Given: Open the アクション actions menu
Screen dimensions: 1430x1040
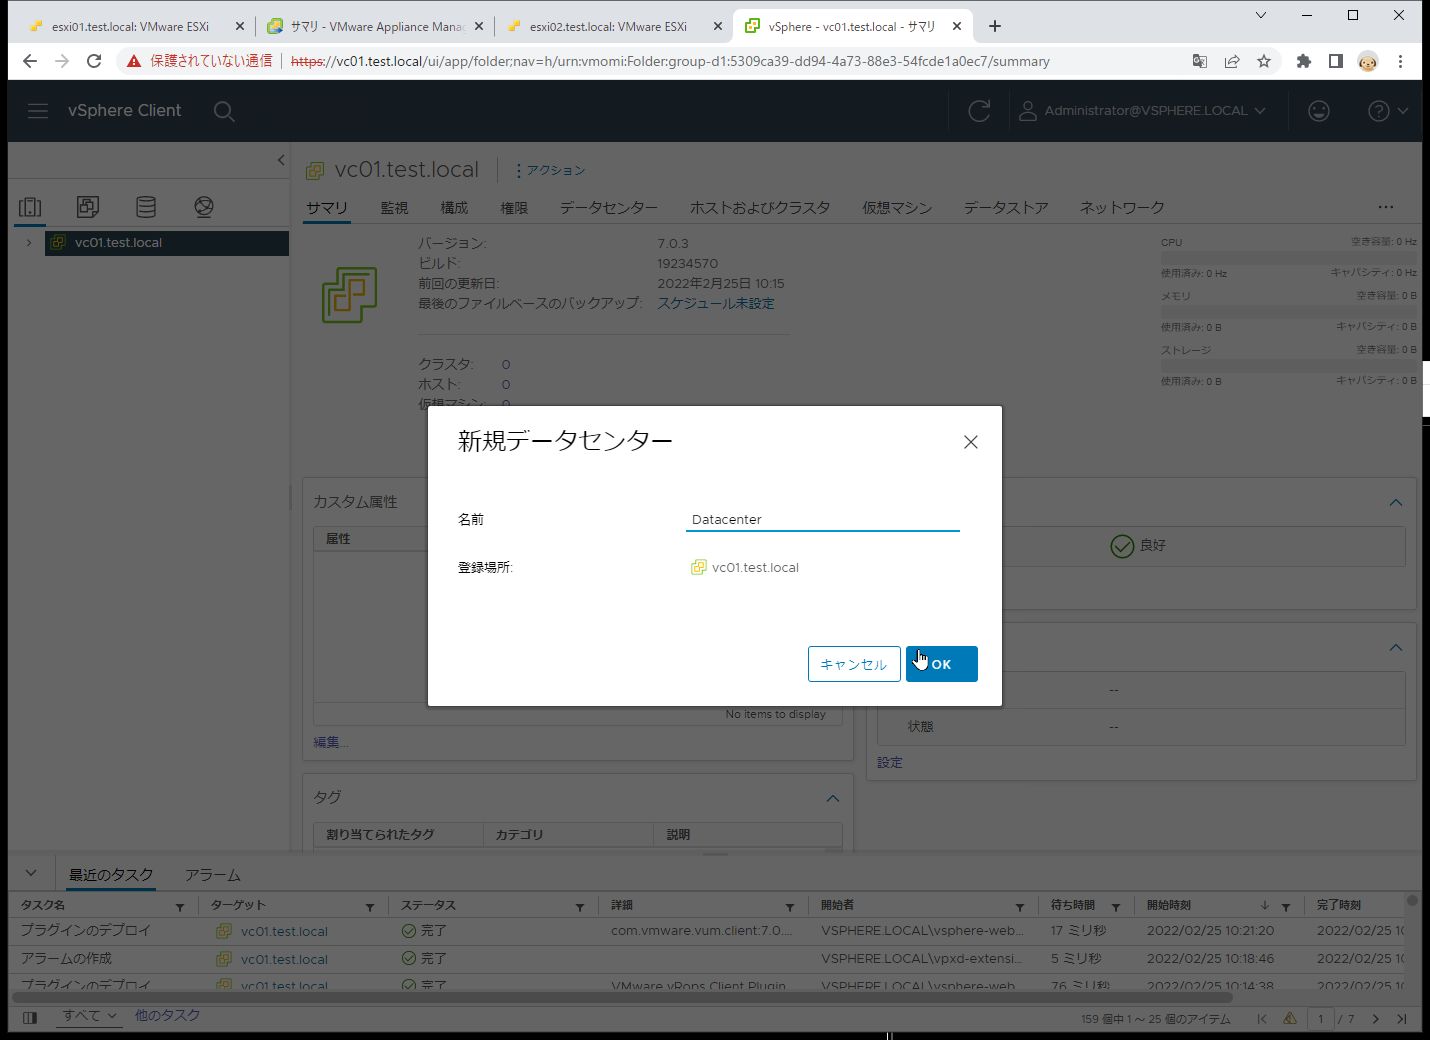Looking at the screenshot, I should (x=550, y=170).
